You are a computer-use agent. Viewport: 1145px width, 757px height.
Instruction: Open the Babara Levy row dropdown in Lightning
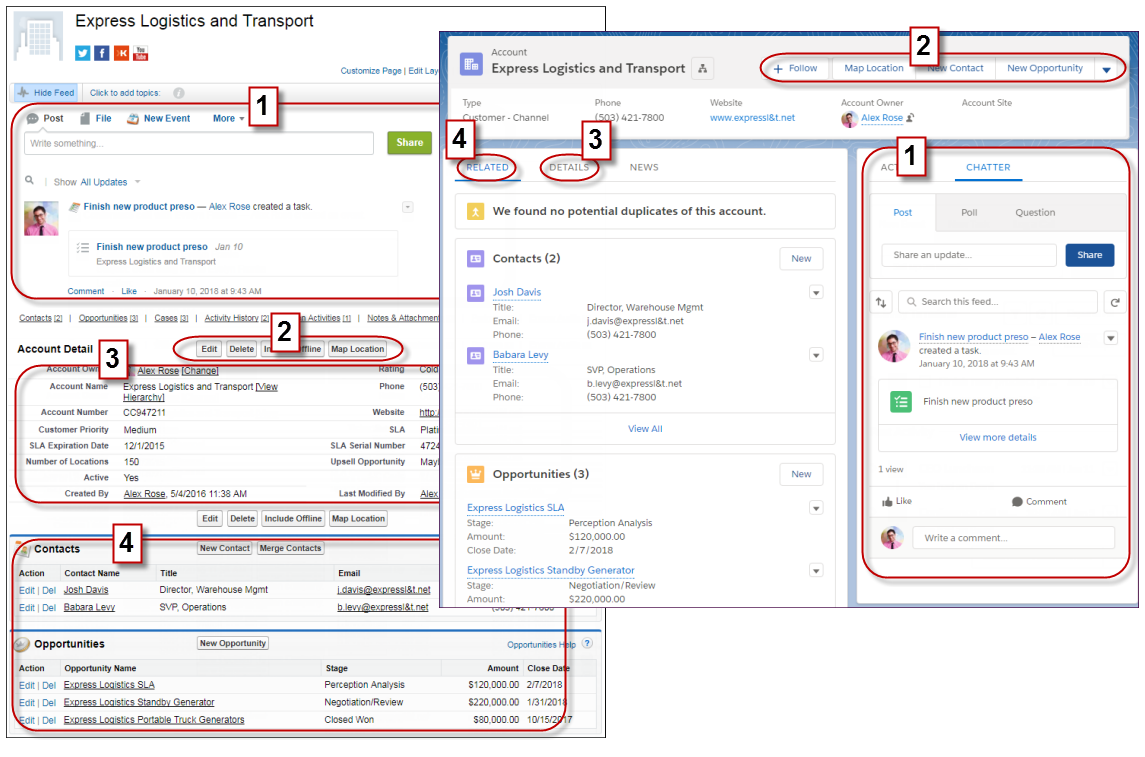click(x=816, y=356)
